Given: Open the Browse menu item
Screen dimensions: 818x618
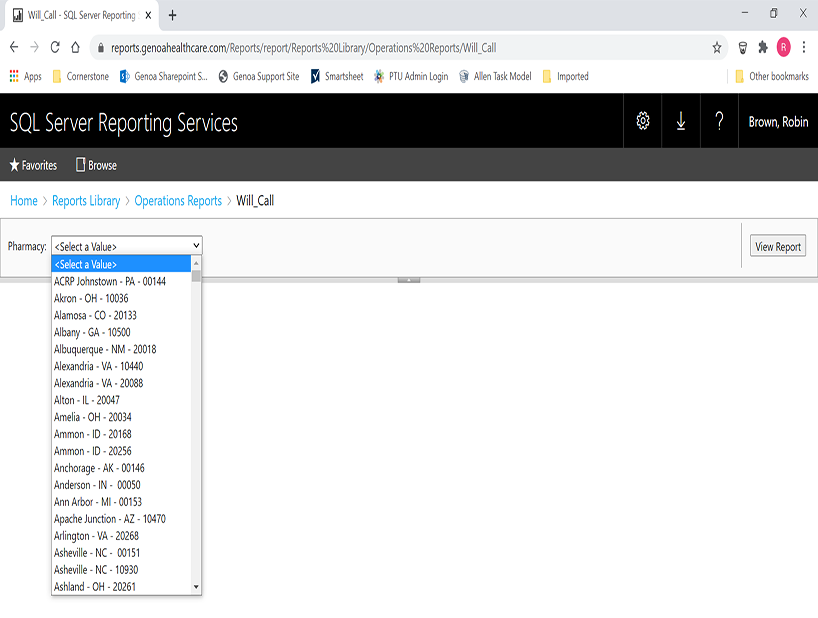Looking at the screenshot, I should pos(96,165).
